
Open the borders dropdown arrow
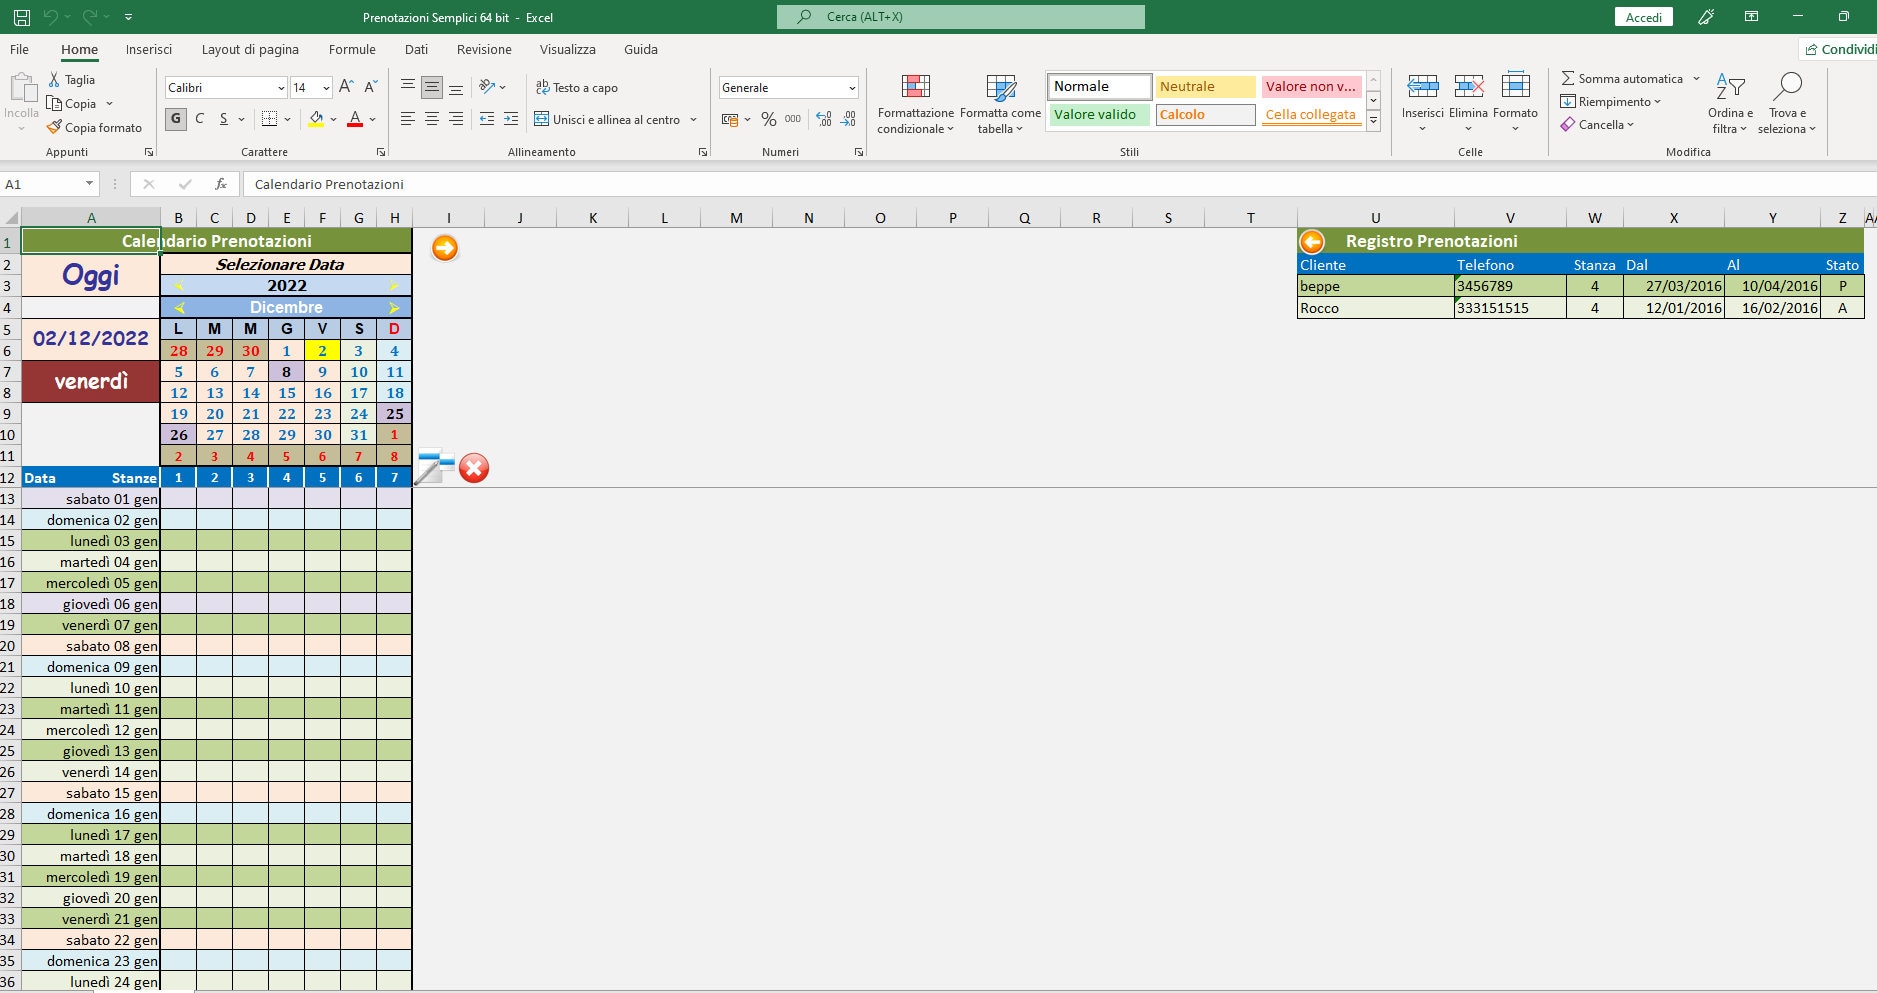pos(285,118)
